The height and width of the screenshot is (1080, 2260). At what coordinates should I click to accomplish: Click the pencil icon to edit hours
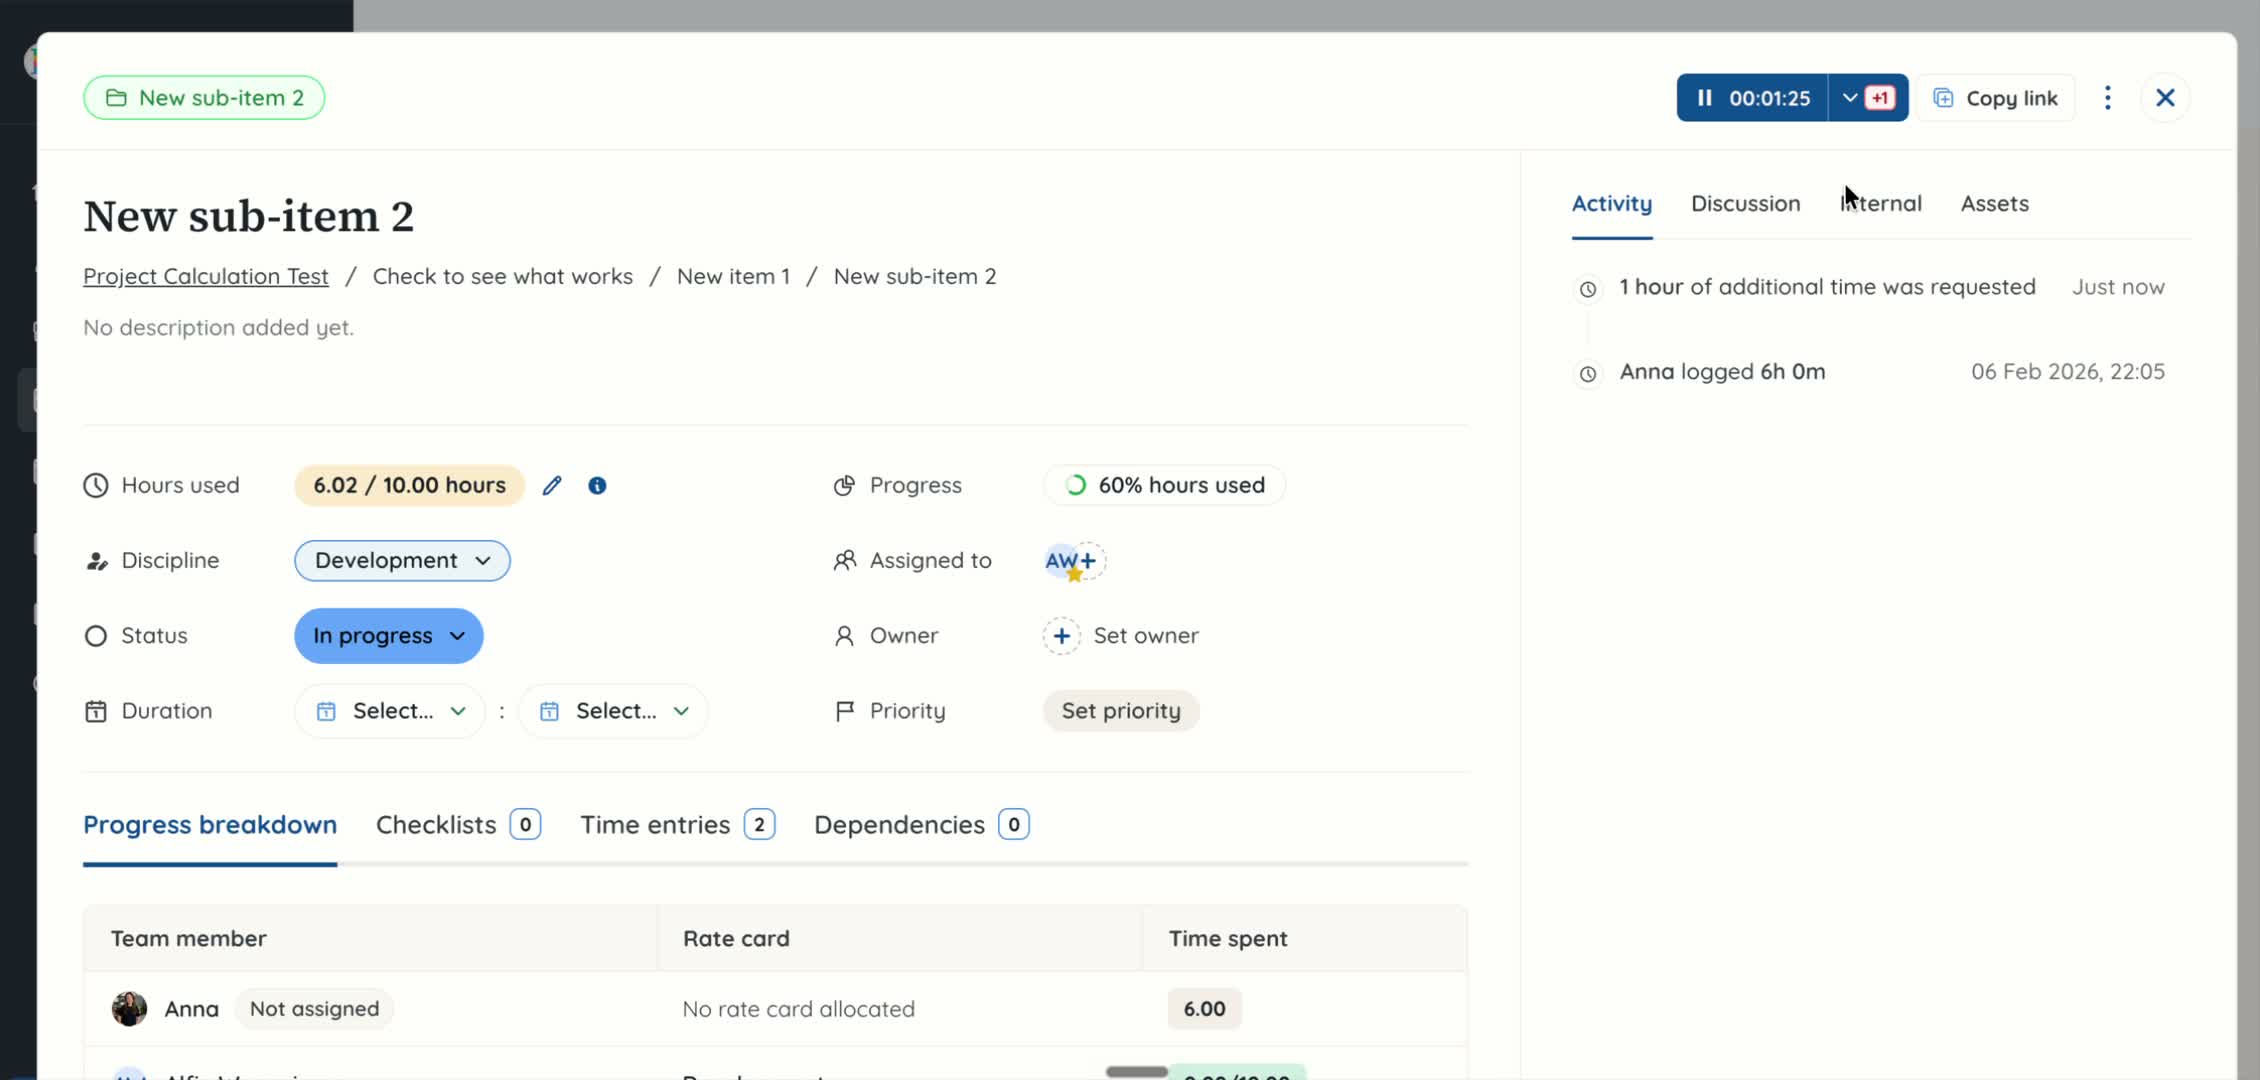pyautogui.click(x=552, y=485)
